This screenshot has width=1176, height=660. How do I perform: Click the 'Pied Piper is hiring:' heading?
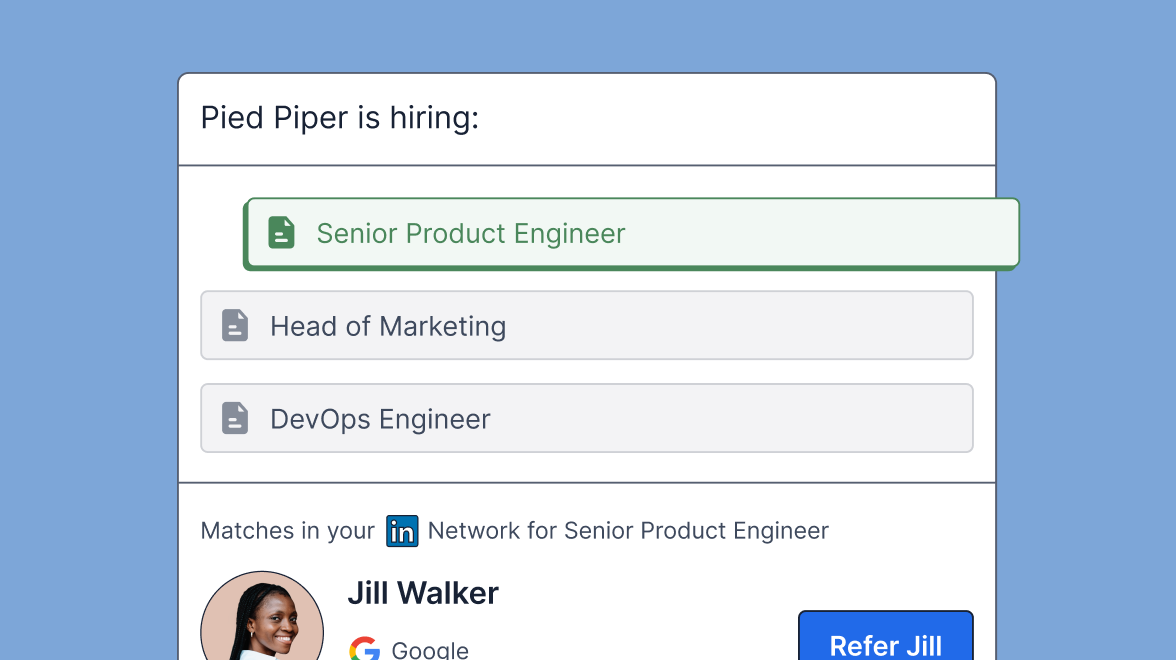click(x=340, y=118)
